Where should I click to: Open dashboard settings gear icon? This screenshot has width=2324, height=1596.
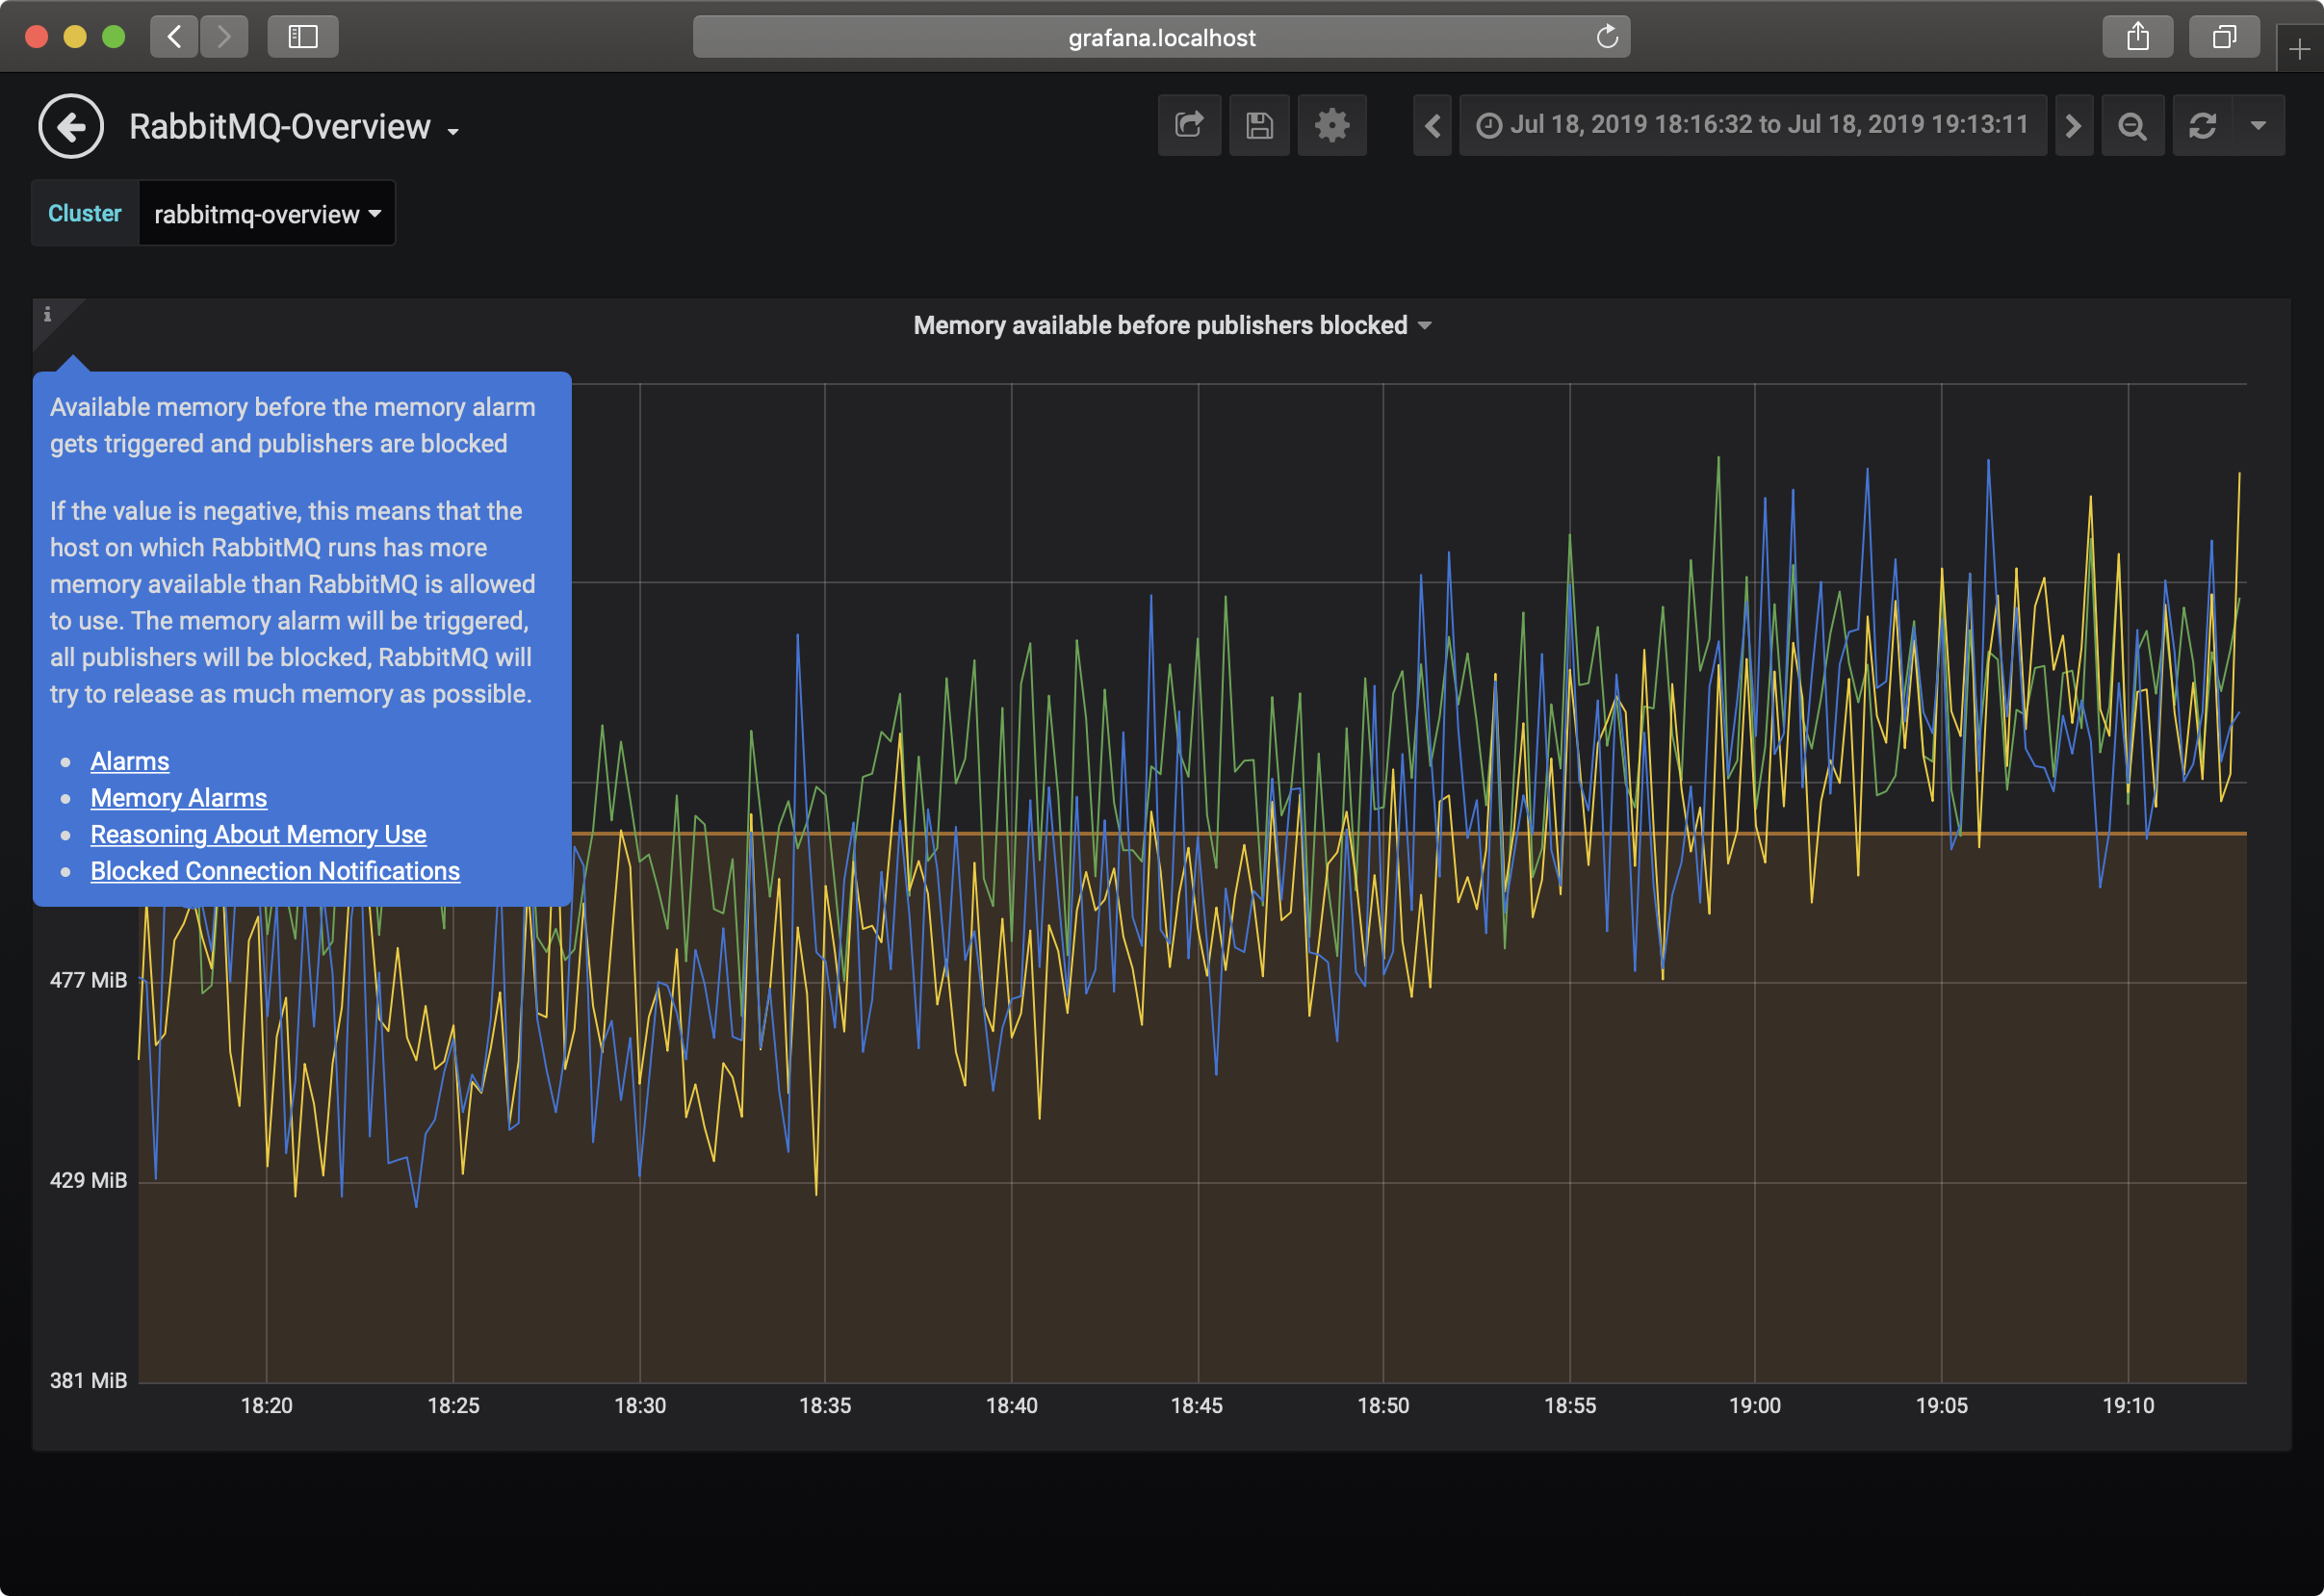(x=1331, y=126)
